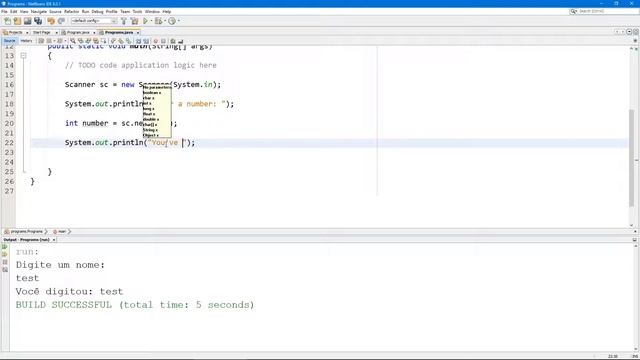The image size is (640, 360).
Task: Open the Edit menu
Action: [x=13, y=11]
